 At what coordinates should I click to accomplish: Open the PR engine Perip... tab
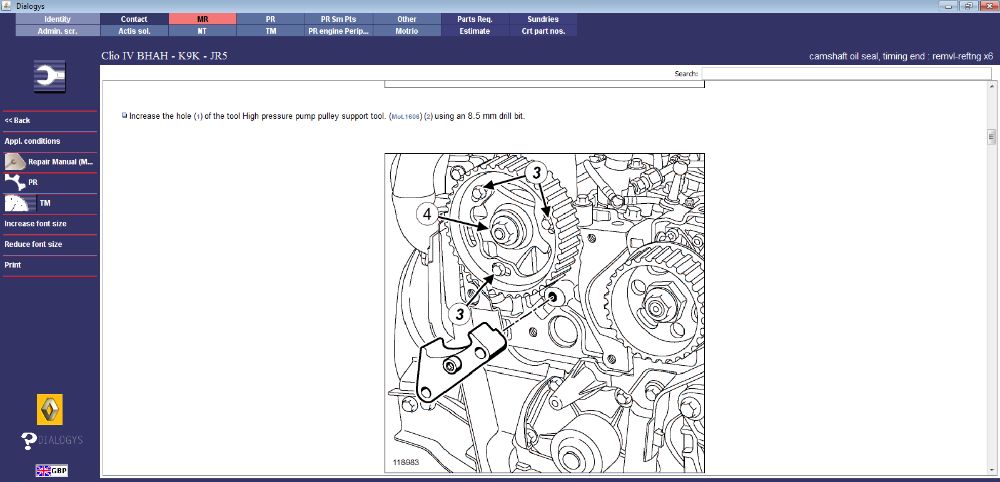click(x=339, y=31)
